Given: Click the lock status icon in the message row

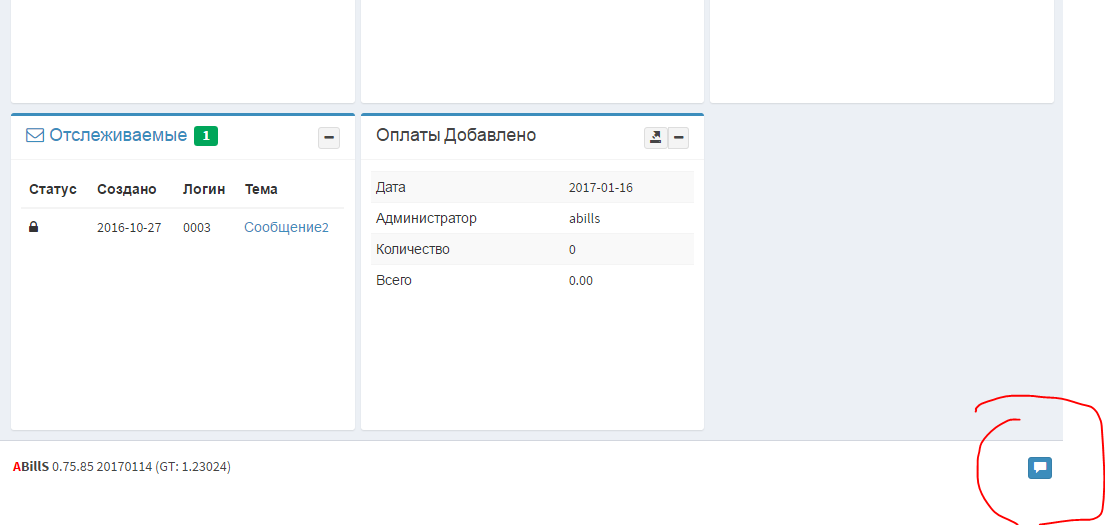Looking at the screenshot, I should point(34,227).
